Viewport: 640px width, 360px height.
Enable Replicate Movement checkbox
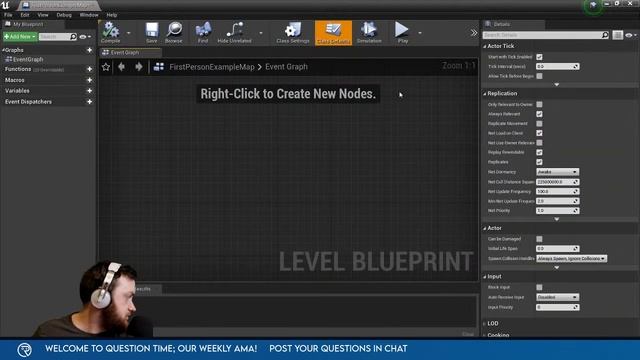[539, 123]
